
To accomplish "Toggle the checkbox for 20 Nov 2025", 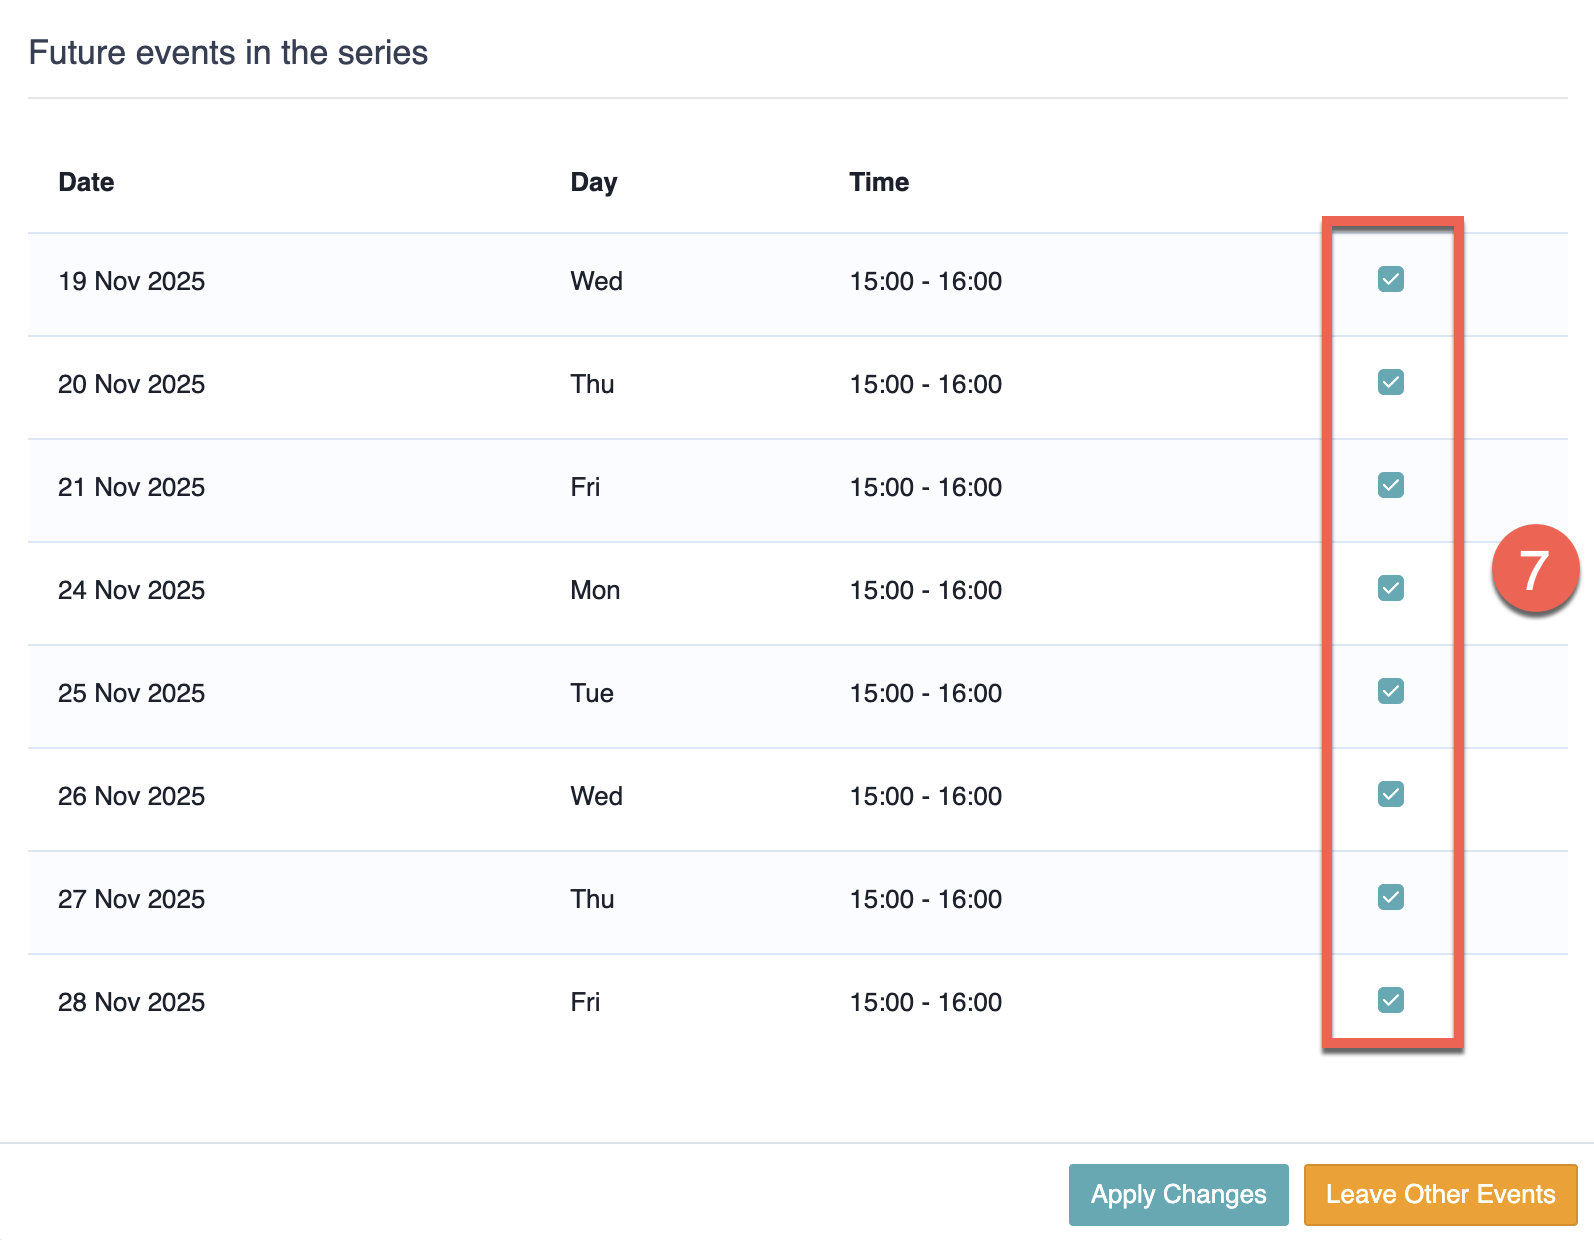I will pos(1390,383).
